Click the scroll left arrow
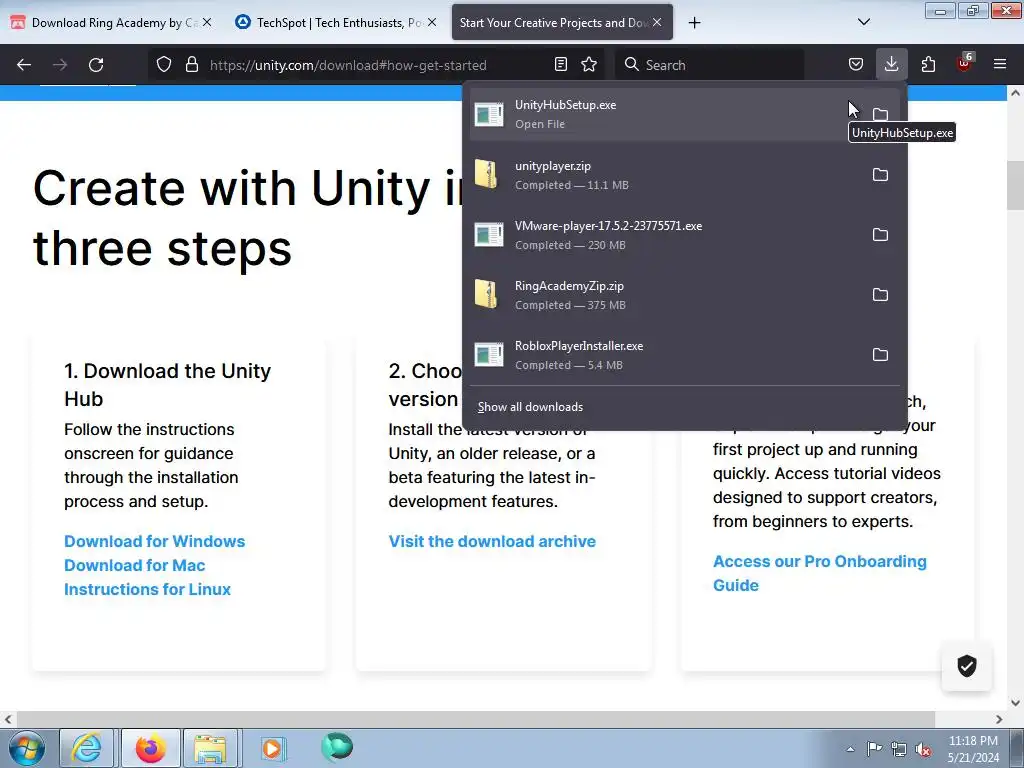Screen dimensions: 1024x768 pyautogui.click(x=8, y=719)
